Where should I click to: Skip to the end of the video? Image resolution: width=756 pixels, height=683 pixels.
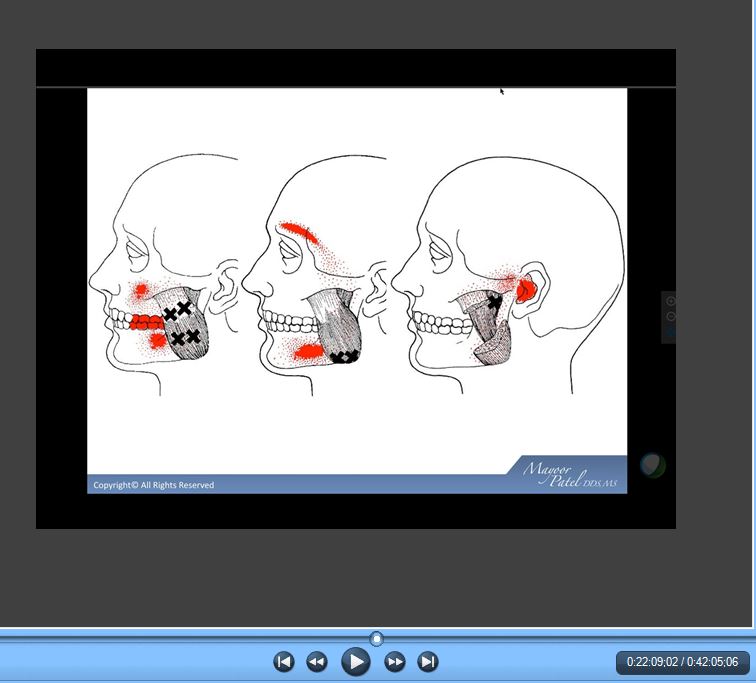[x=428, y=661]
